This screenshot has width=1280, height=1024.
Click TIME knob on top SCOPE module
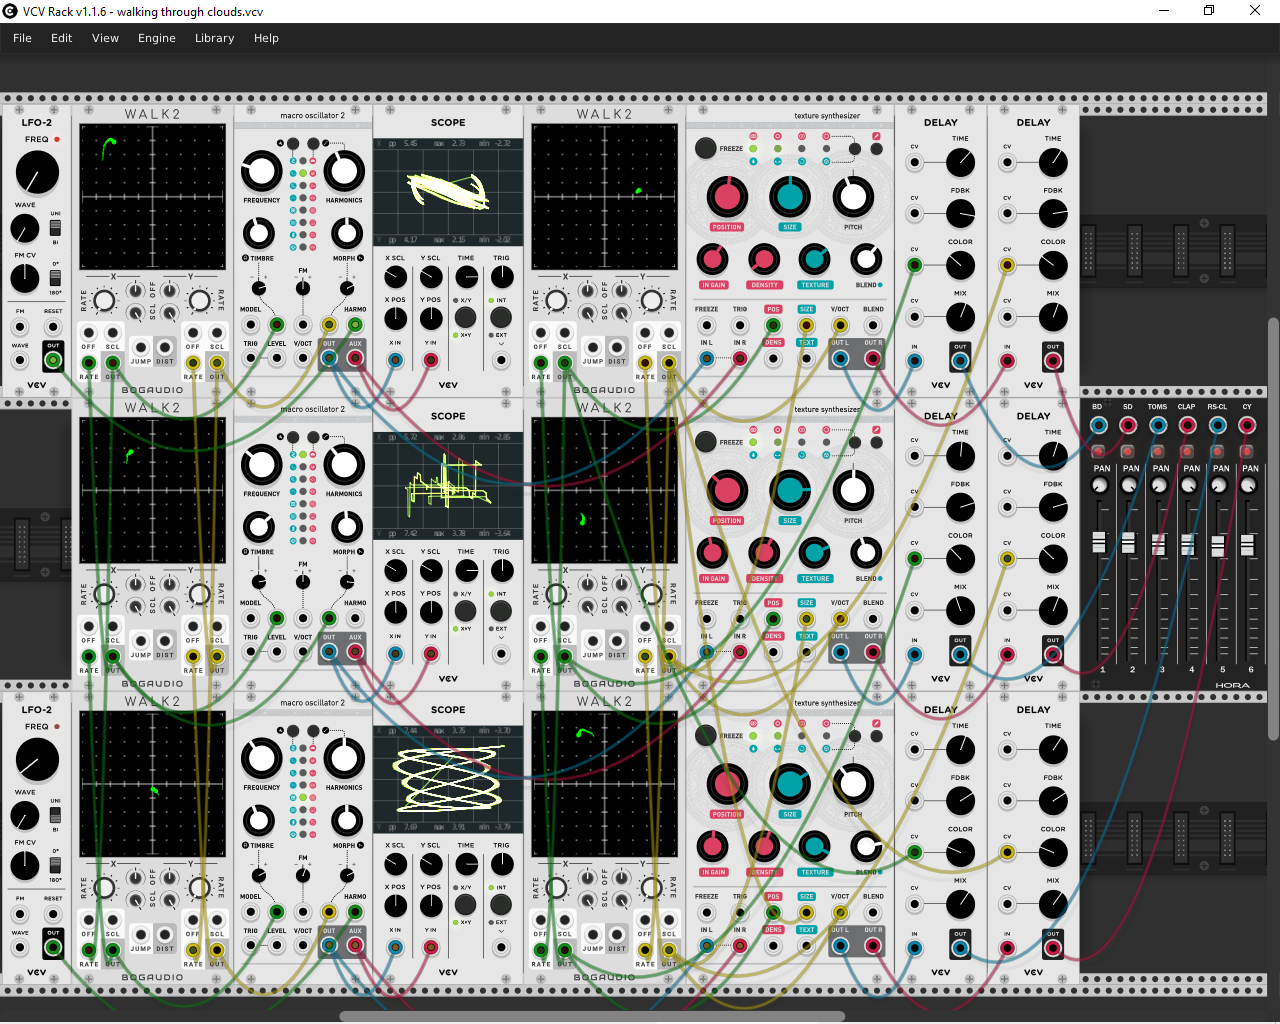(466, 277)
